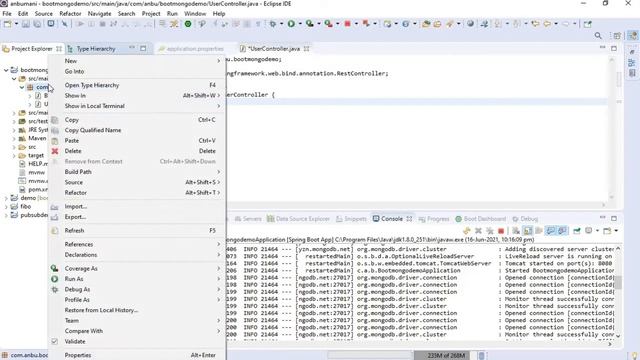Viewport: 640px width, 360px height.
Task: Click the console vertical scrollbar
Action: pyautogui.click(x=618, y=291)
